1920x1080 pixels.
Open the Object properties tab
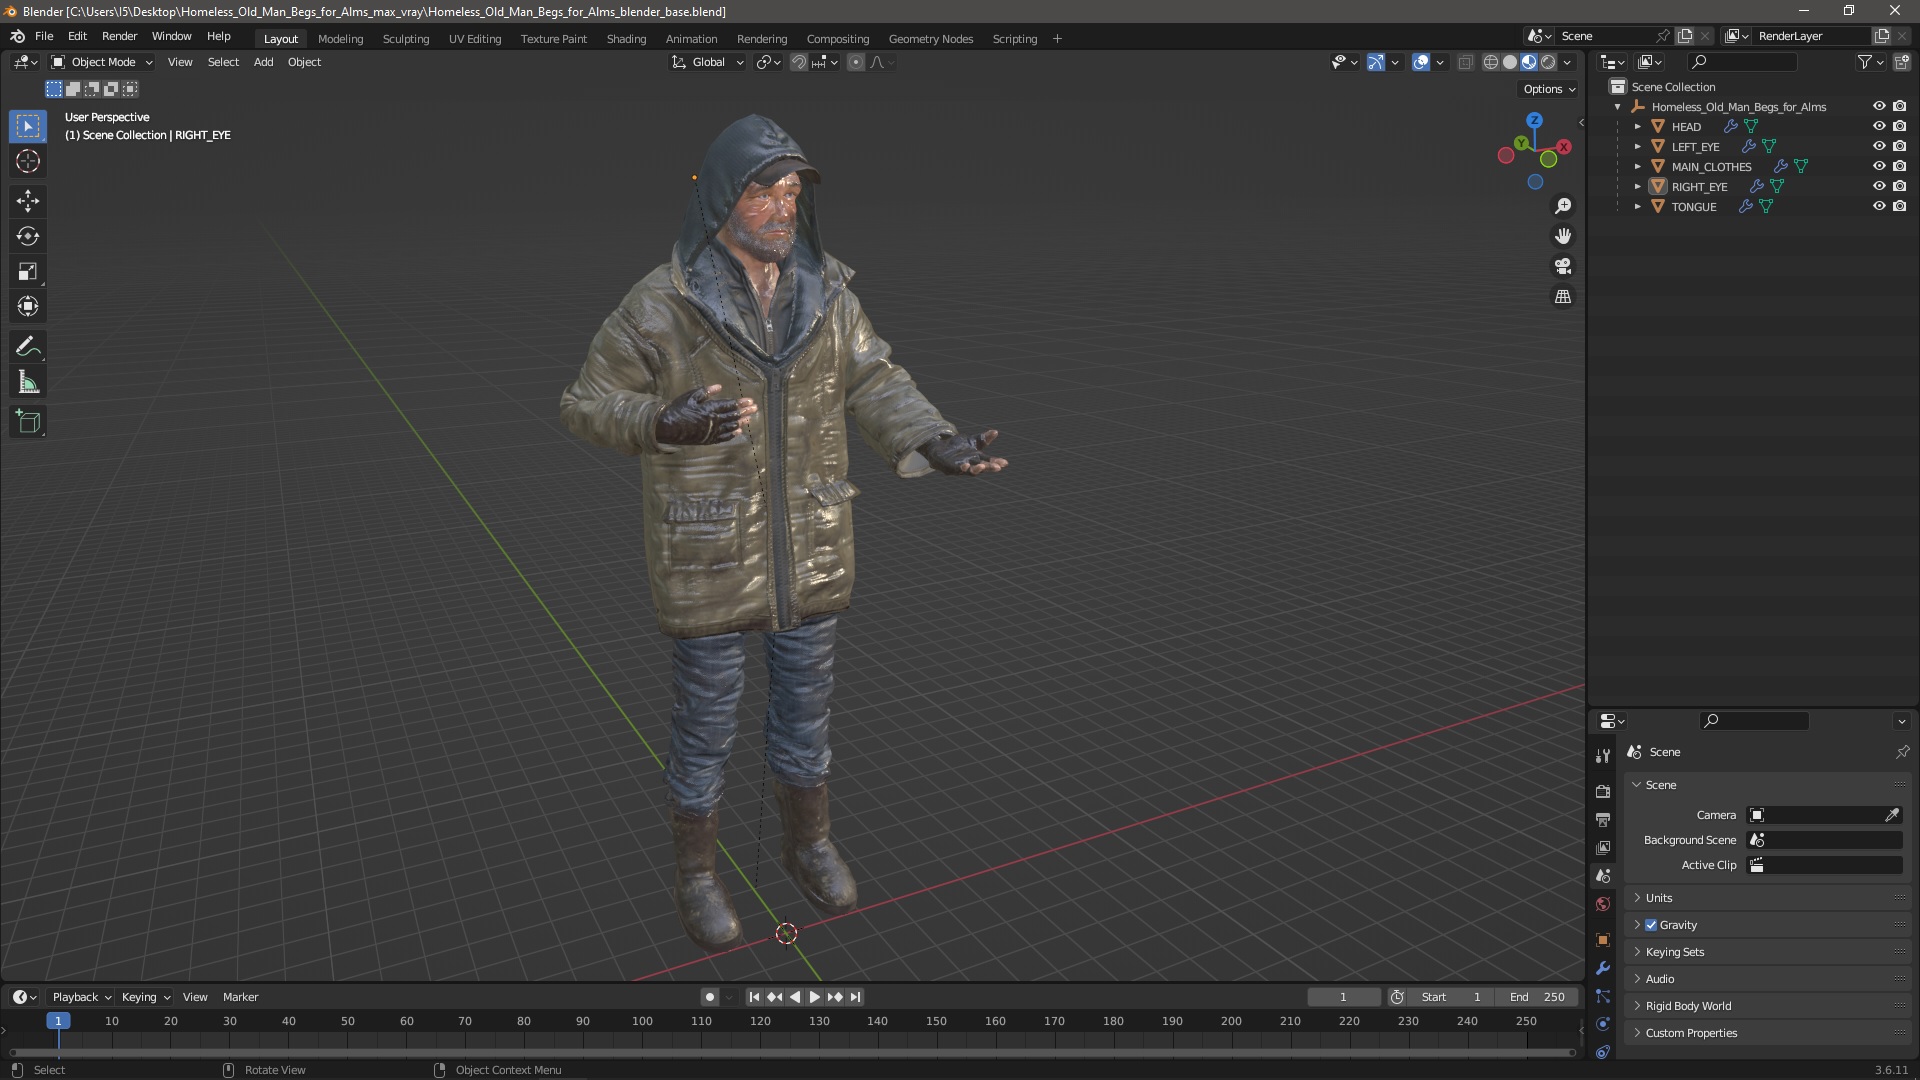tap(1603, 940)
